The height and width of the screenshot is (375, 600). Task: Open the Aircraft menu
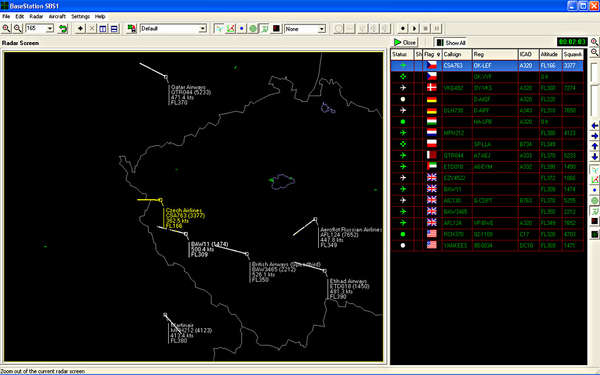click(57, 16)
